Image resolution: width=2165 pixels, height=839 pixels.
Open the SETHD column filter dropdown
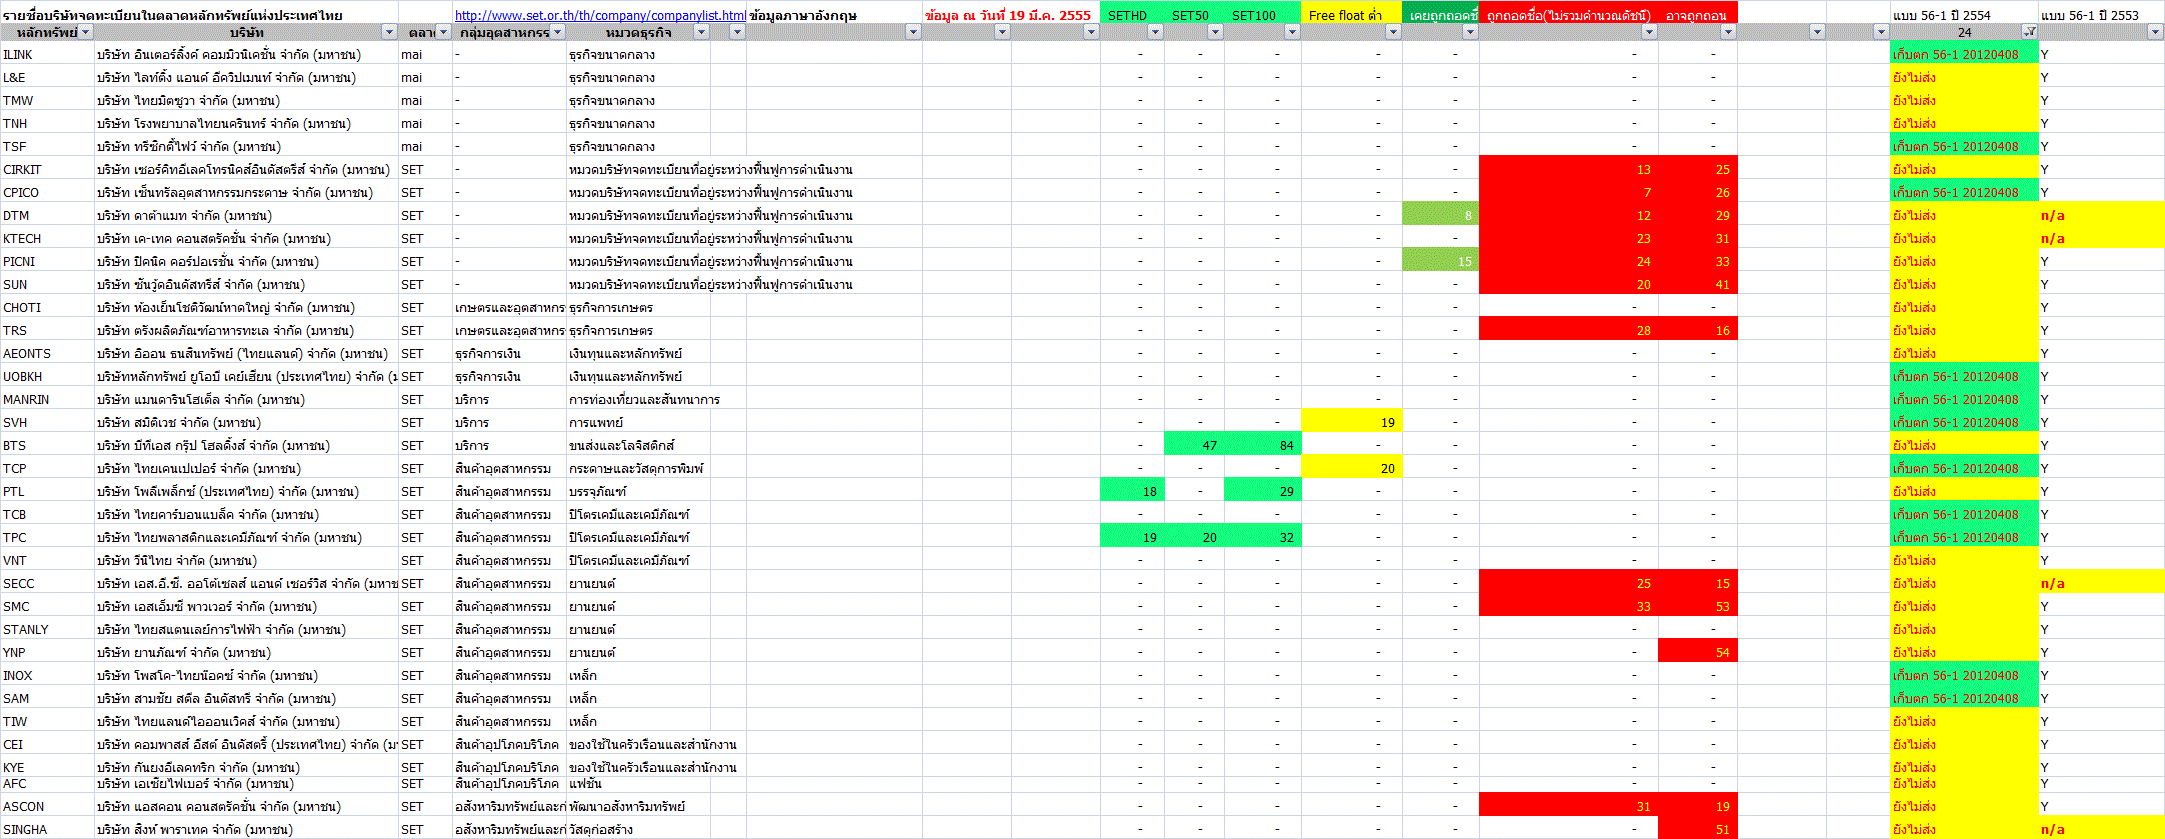tap(1155, 32)
